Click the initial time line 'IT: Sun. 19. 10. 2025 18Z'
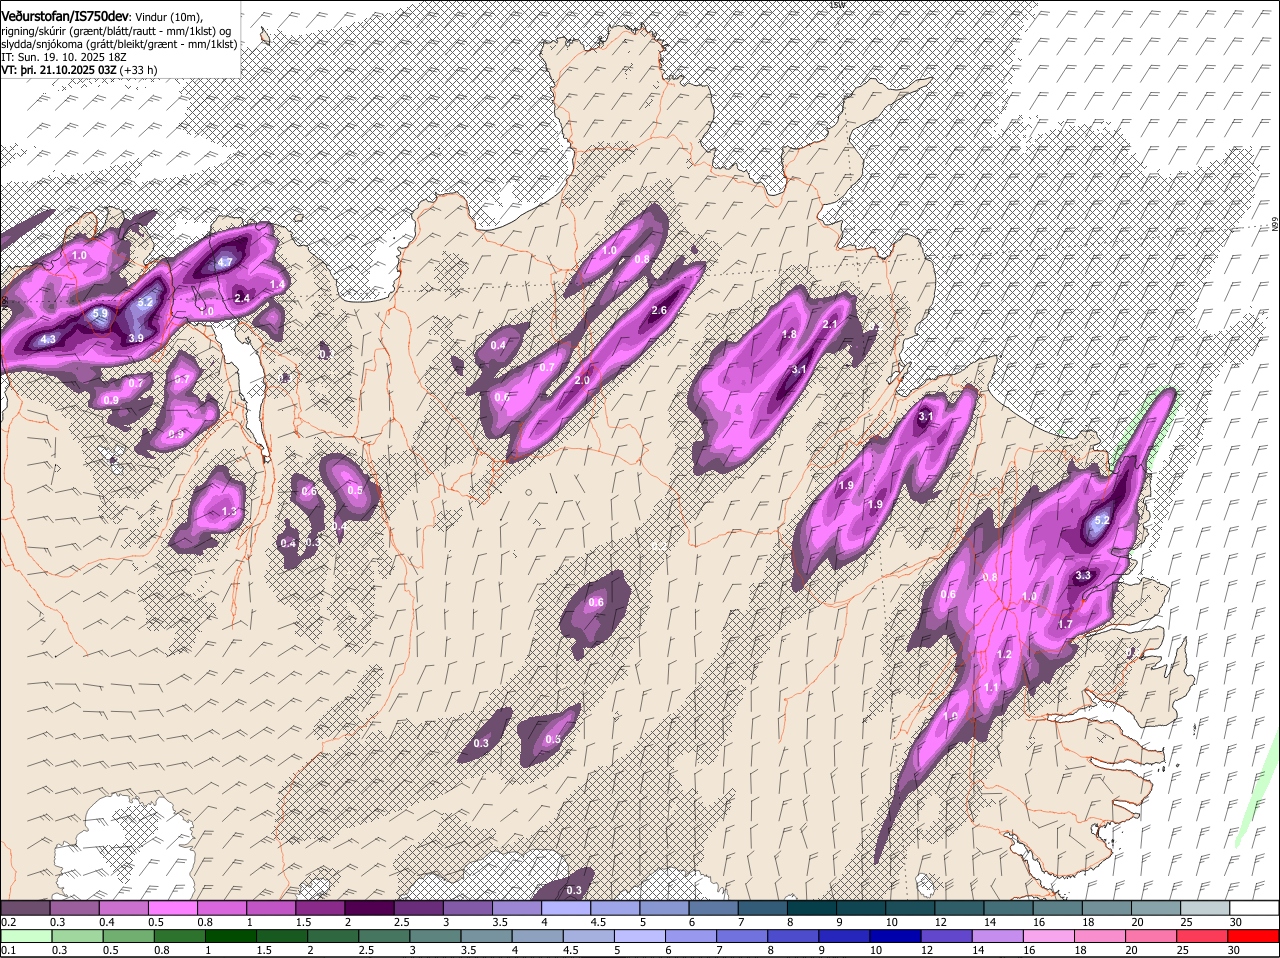The width and height of the screenshot is (1280, 958). coord(65,57)
